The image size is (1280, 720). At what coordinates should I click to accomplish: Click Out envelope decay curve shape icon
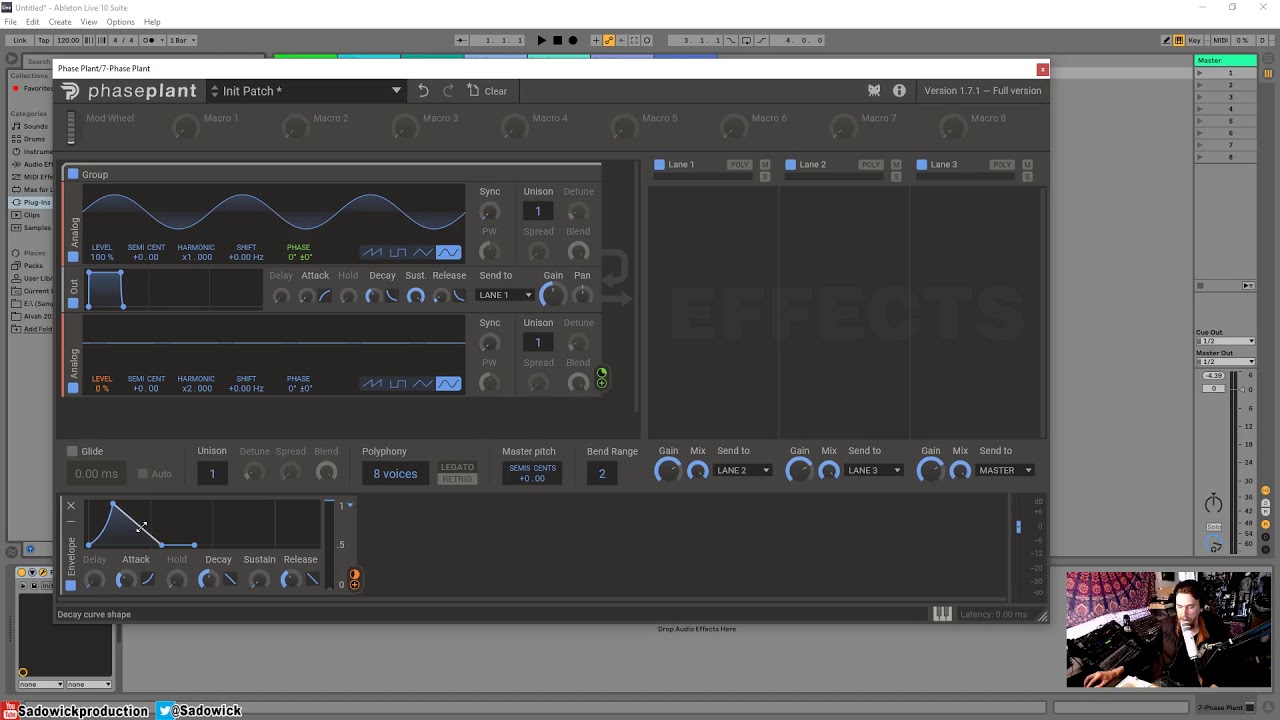(392, 296)
